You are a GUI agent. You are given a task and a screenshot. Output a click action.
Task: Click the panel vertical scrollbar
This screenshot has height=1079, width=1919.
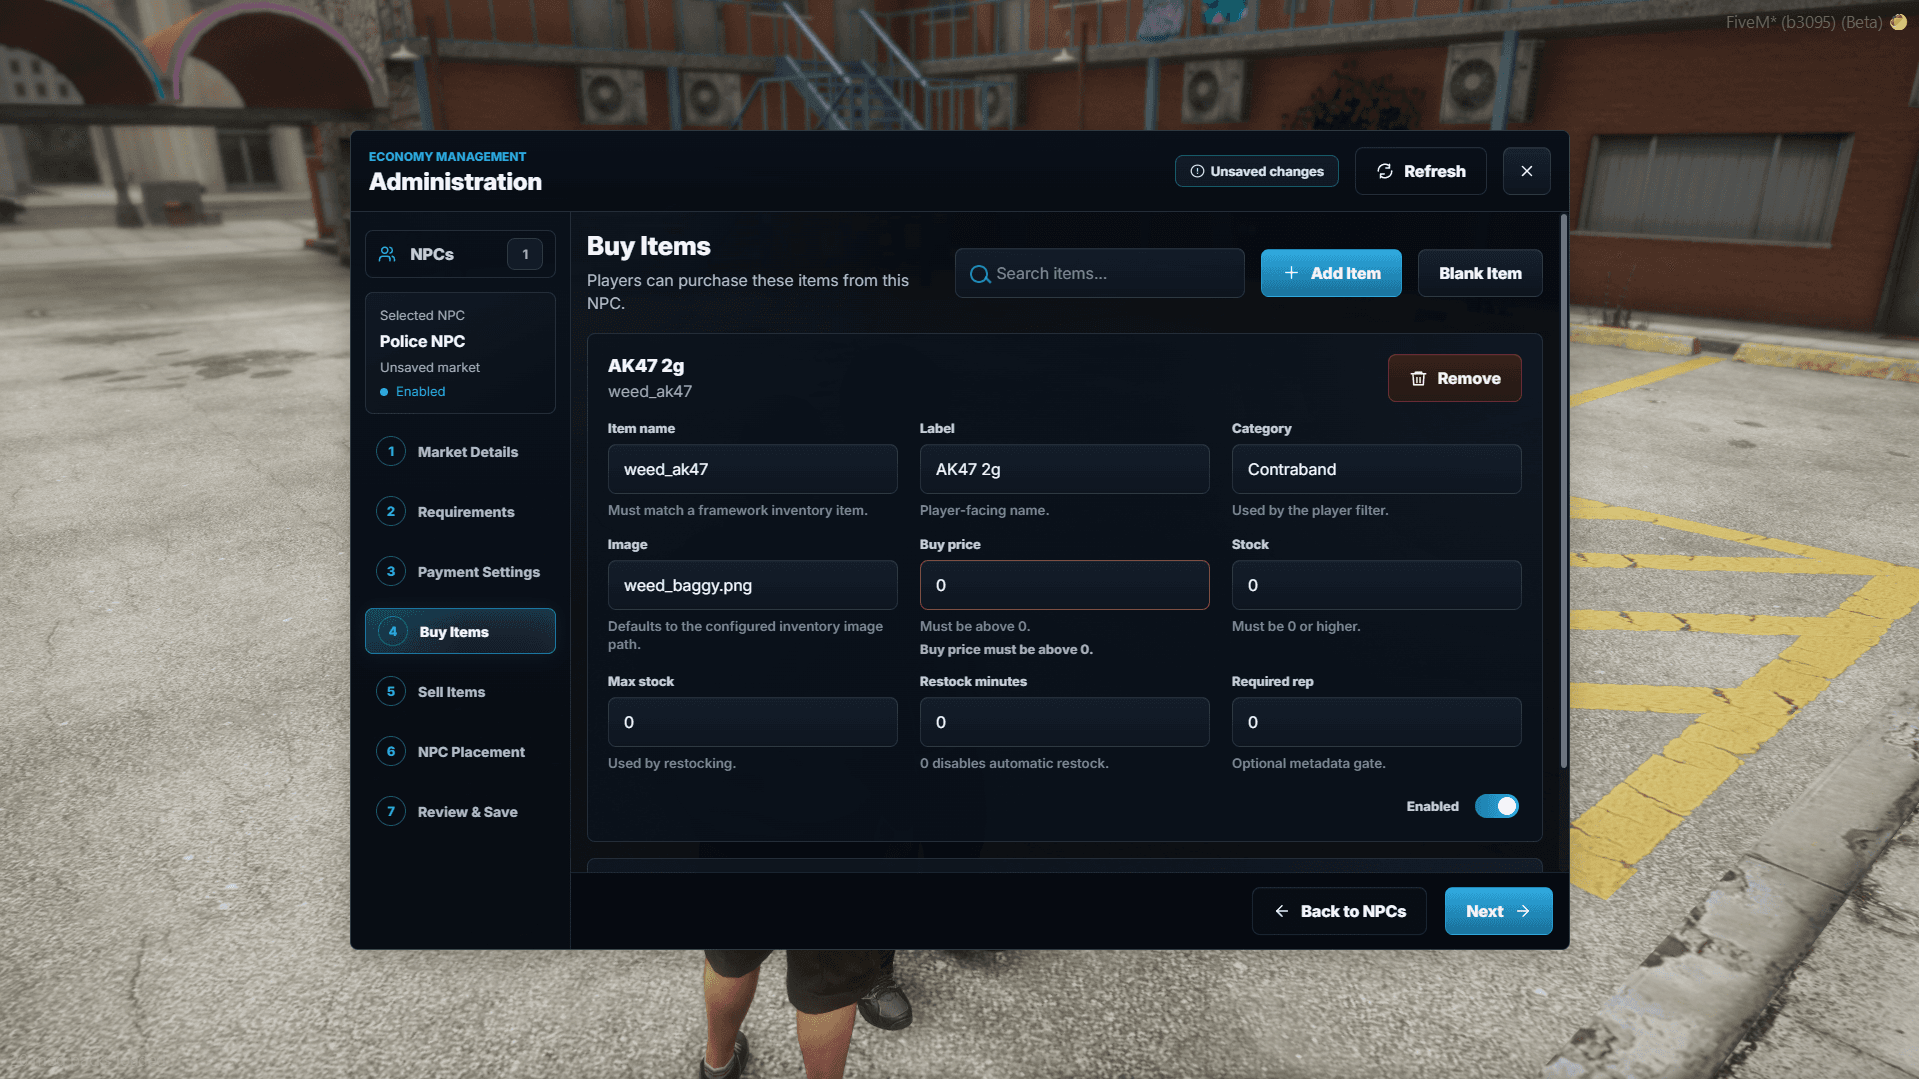(1563, 490)
